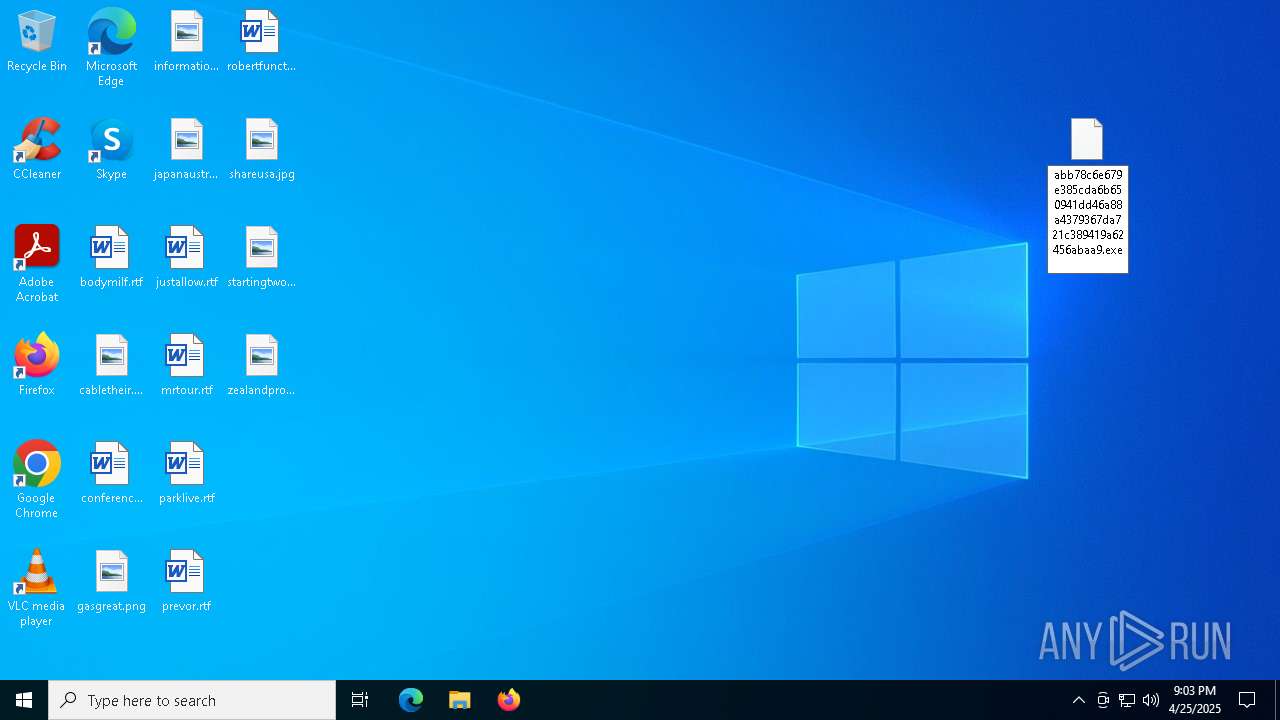Open Task View from the taskbar

tap(360, 700)
